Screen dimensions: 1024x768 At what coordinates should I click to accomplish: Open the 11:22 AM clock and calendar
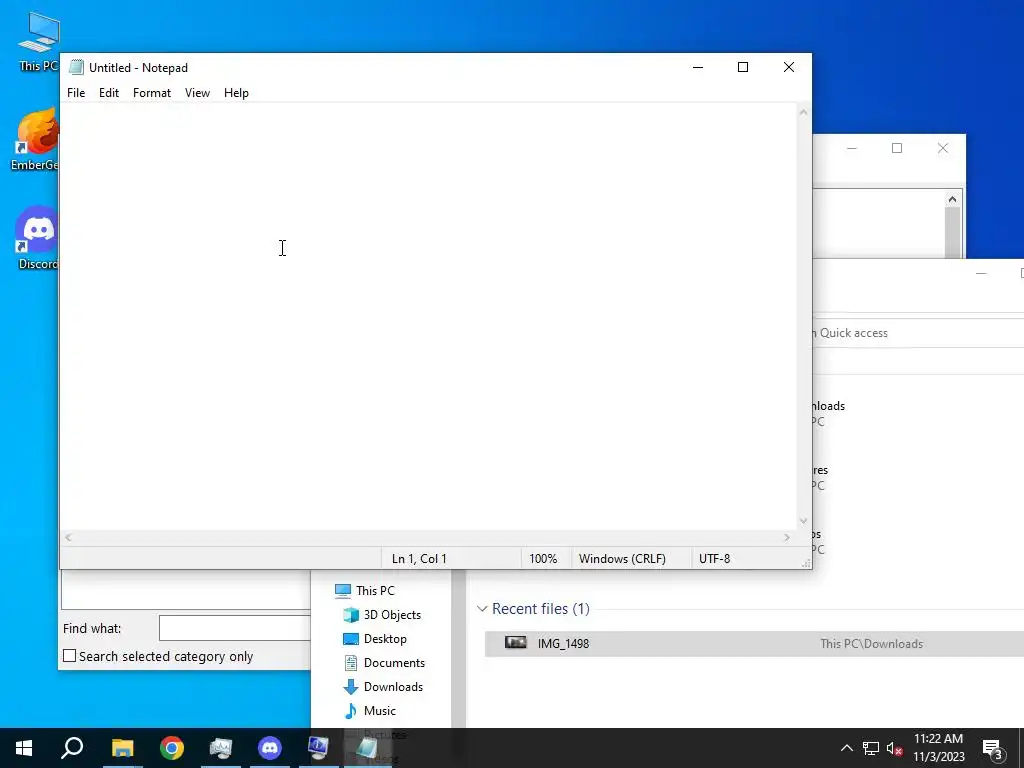click(x=938, y=748)
